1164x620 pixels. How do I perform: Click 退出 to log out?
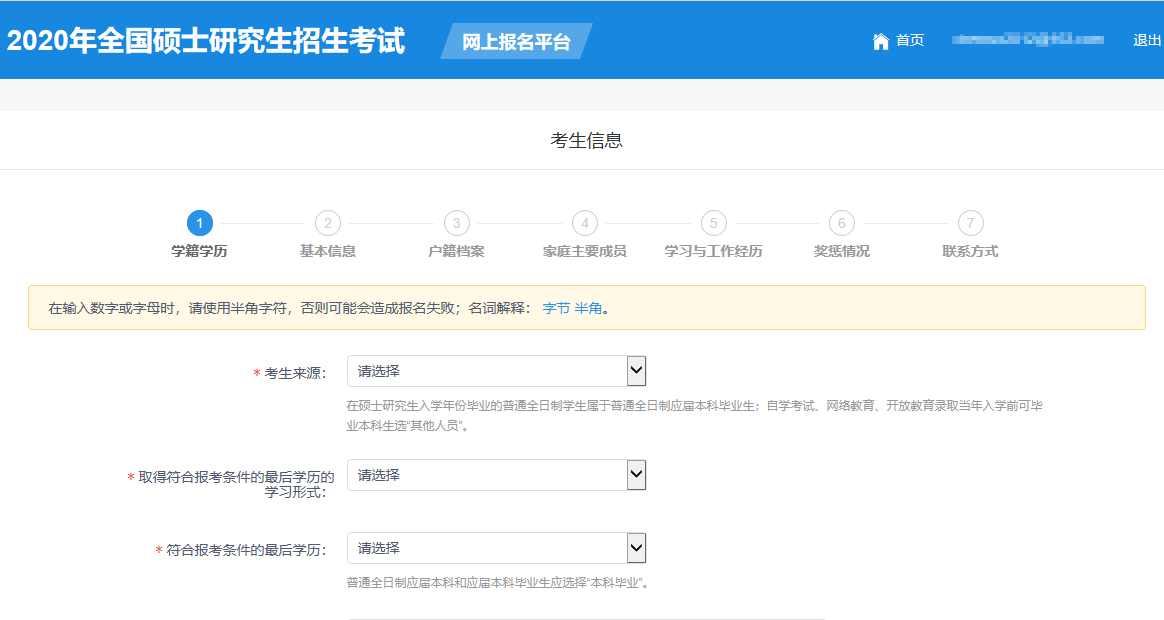pos(1146,41)
